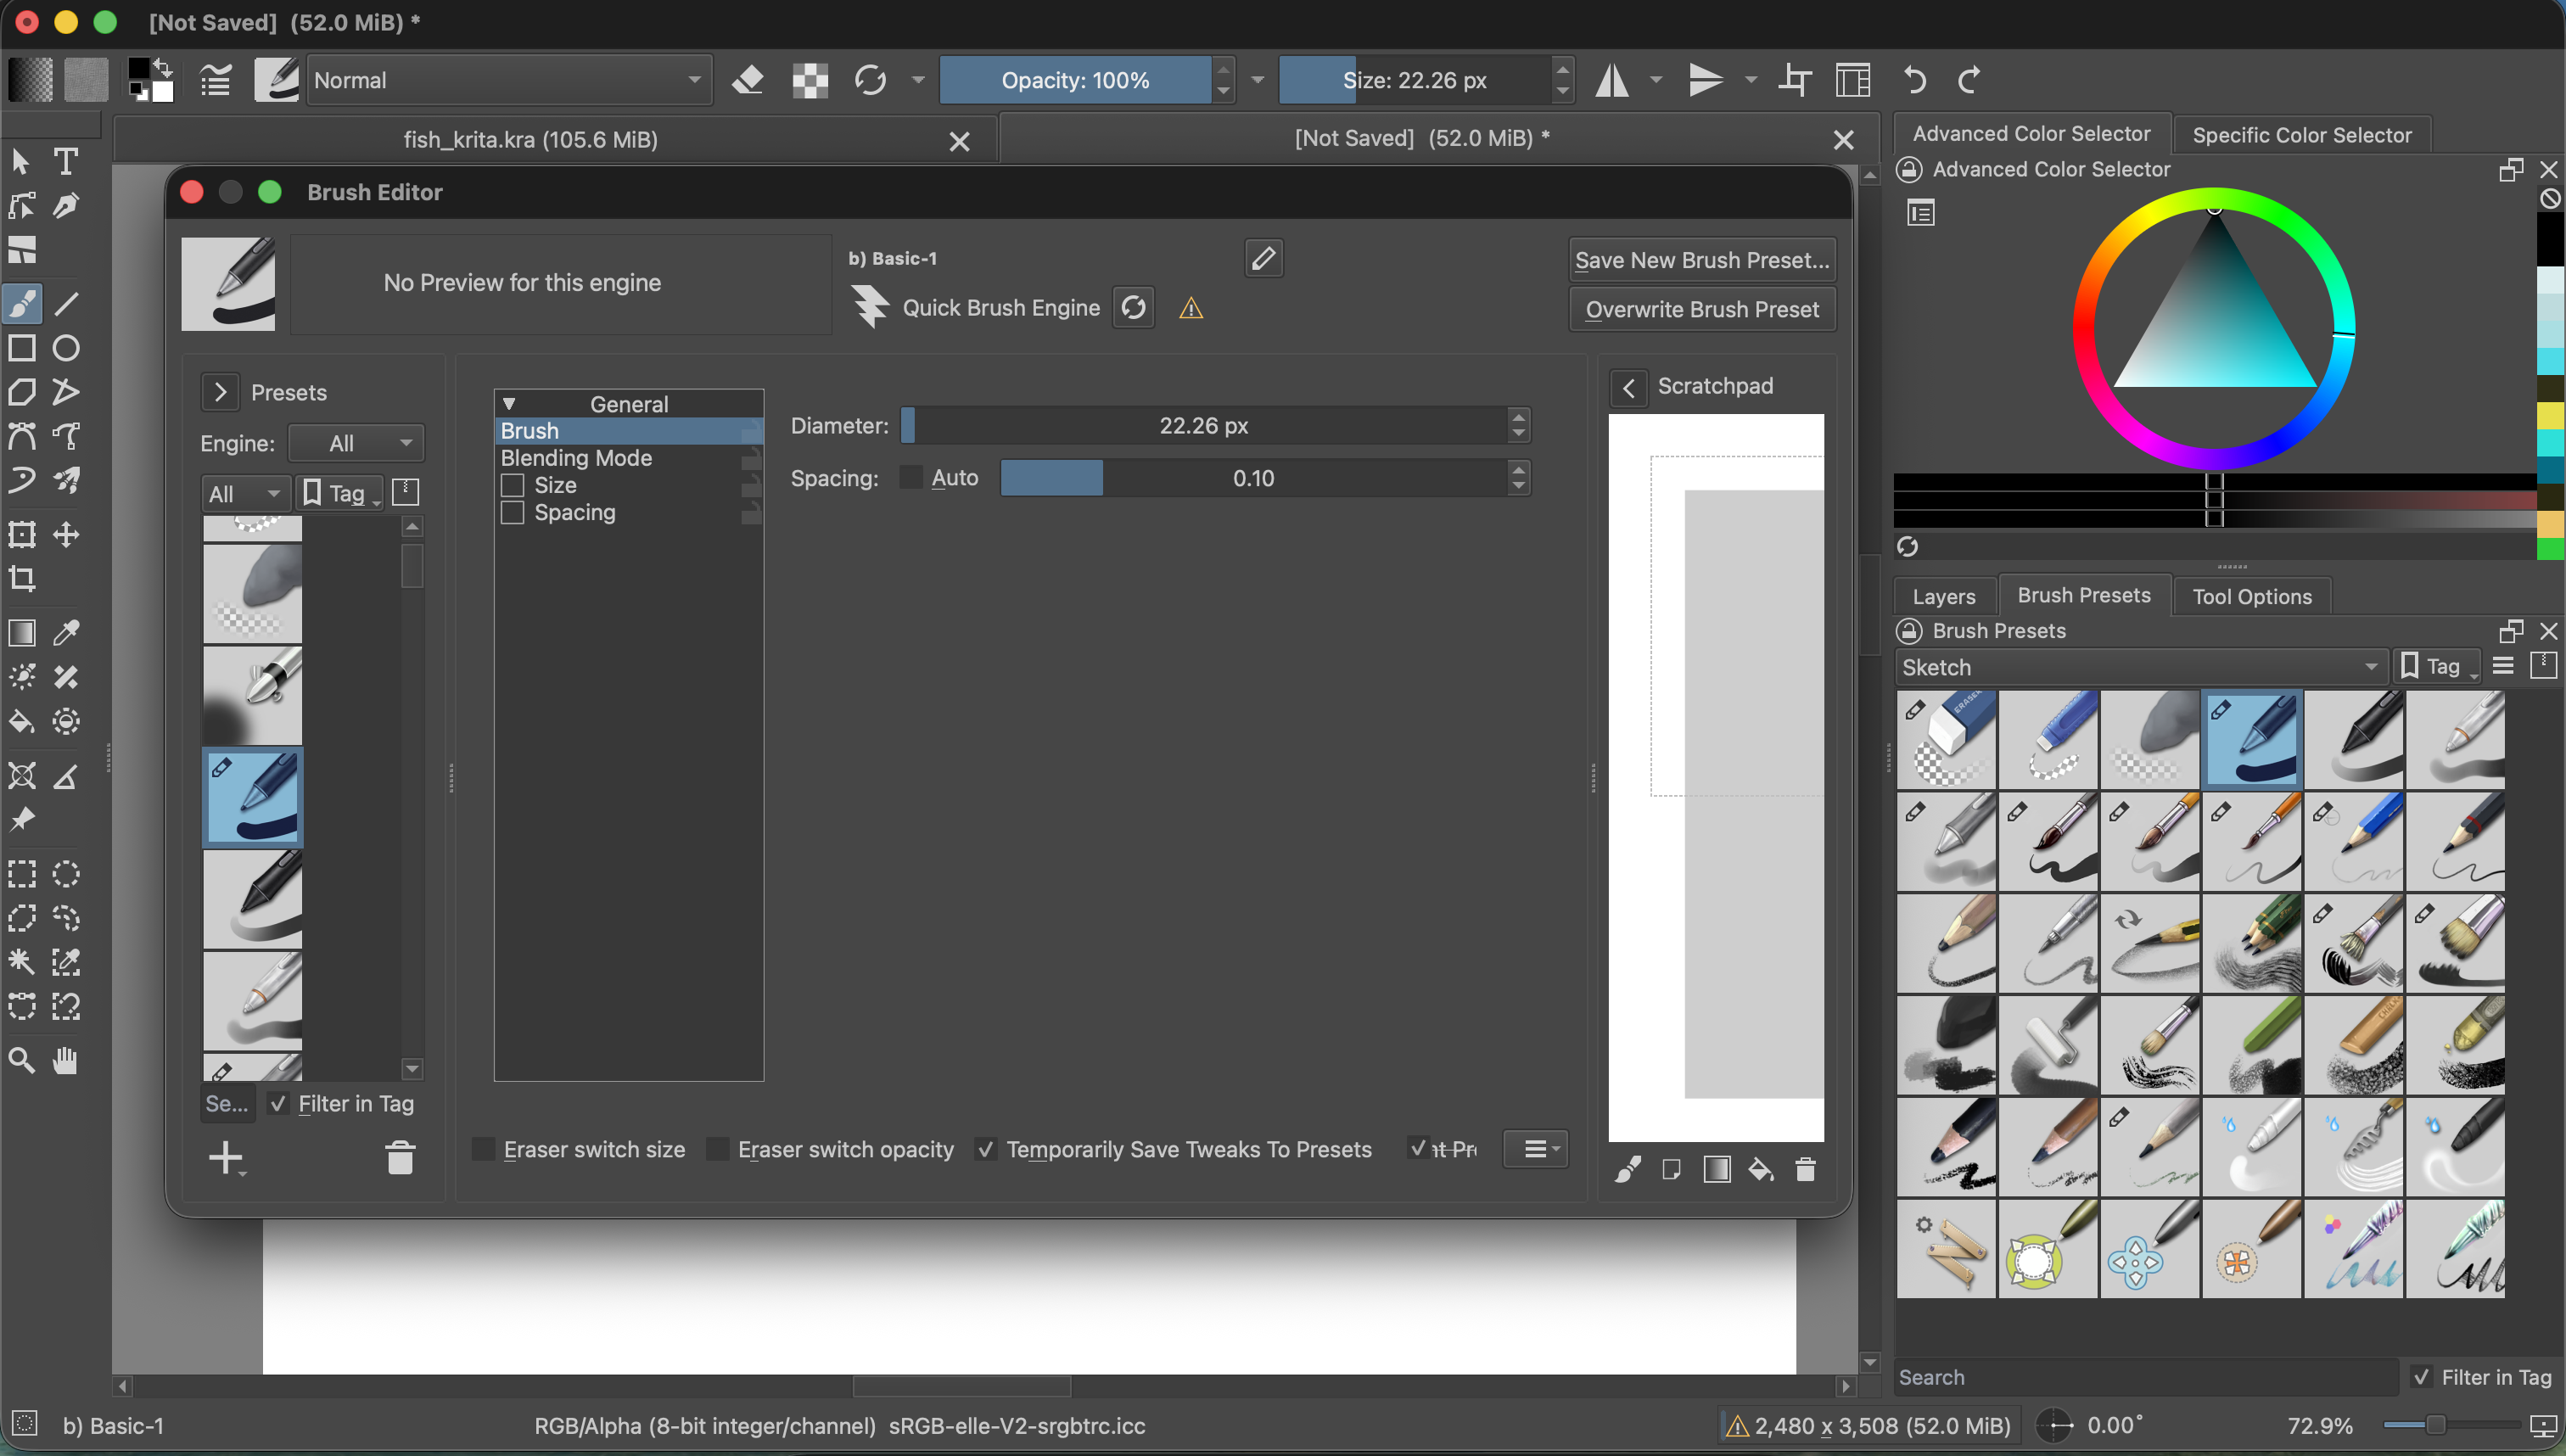The height and width of the screenshot is (1456, 2566).
Task: Click Overwrite Brush Preset button
Action: click(x=1702, y=310)
